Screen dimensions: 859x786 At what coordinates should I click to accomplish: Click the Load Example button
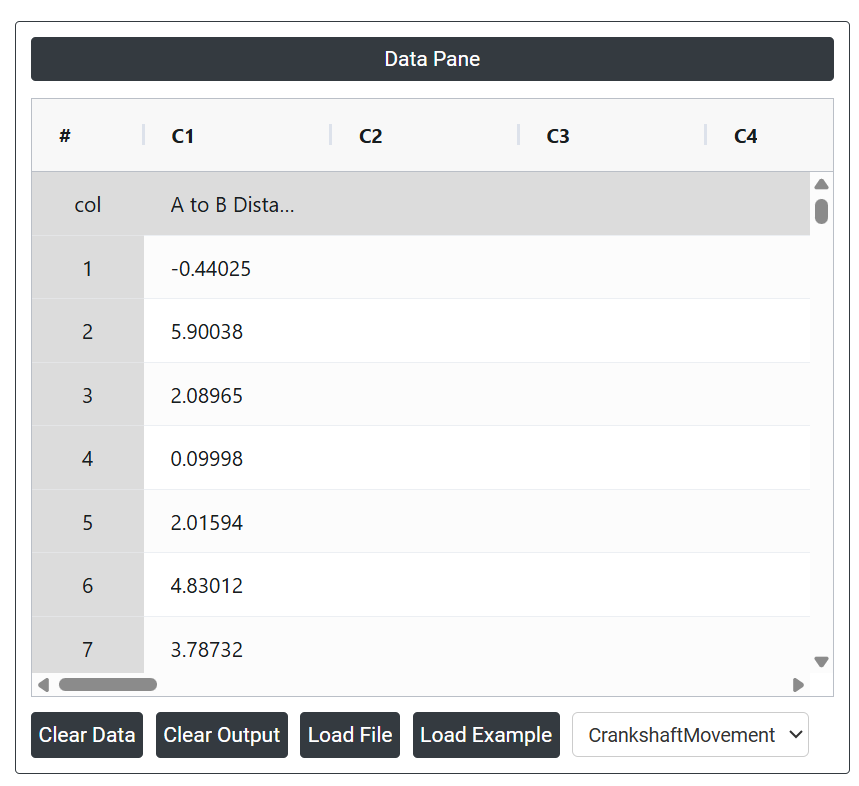485,735
